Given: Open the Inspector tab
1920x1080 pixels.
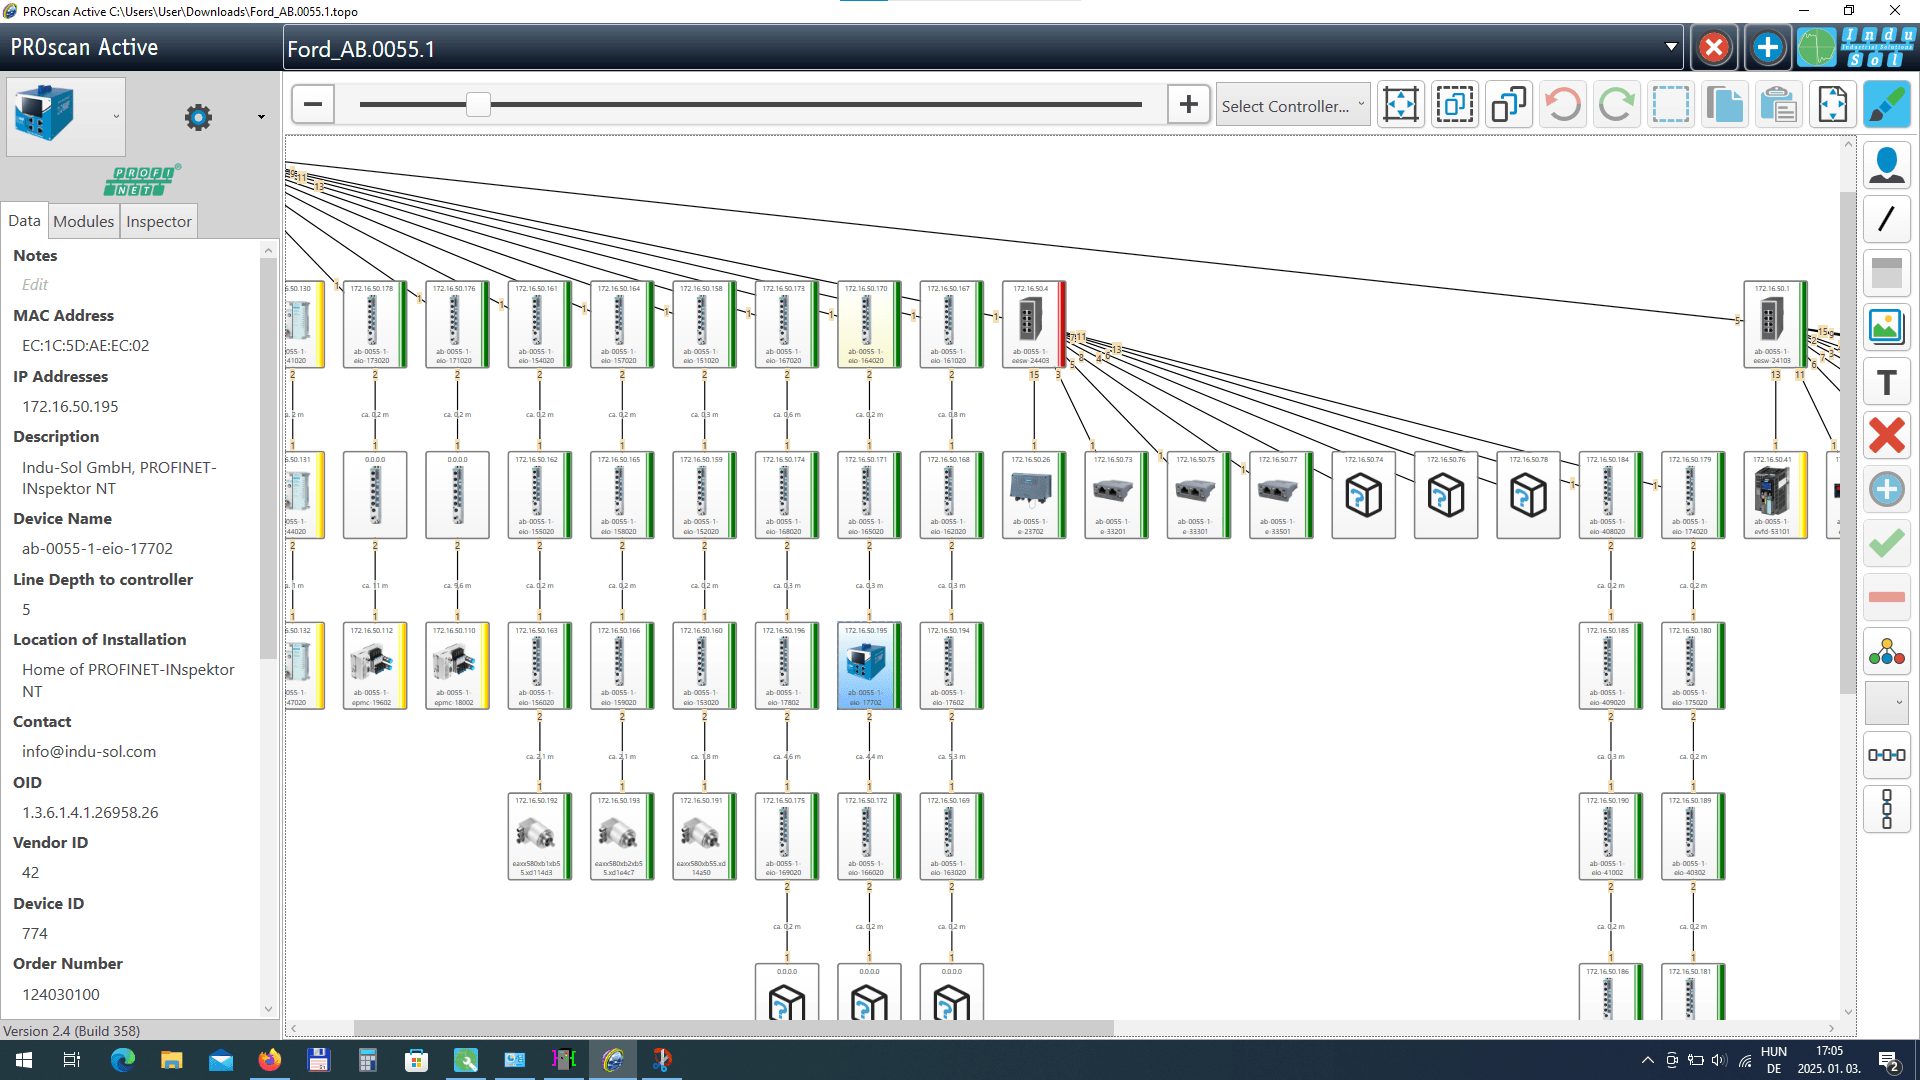Looking at the screenshot, I should point(158,221).
